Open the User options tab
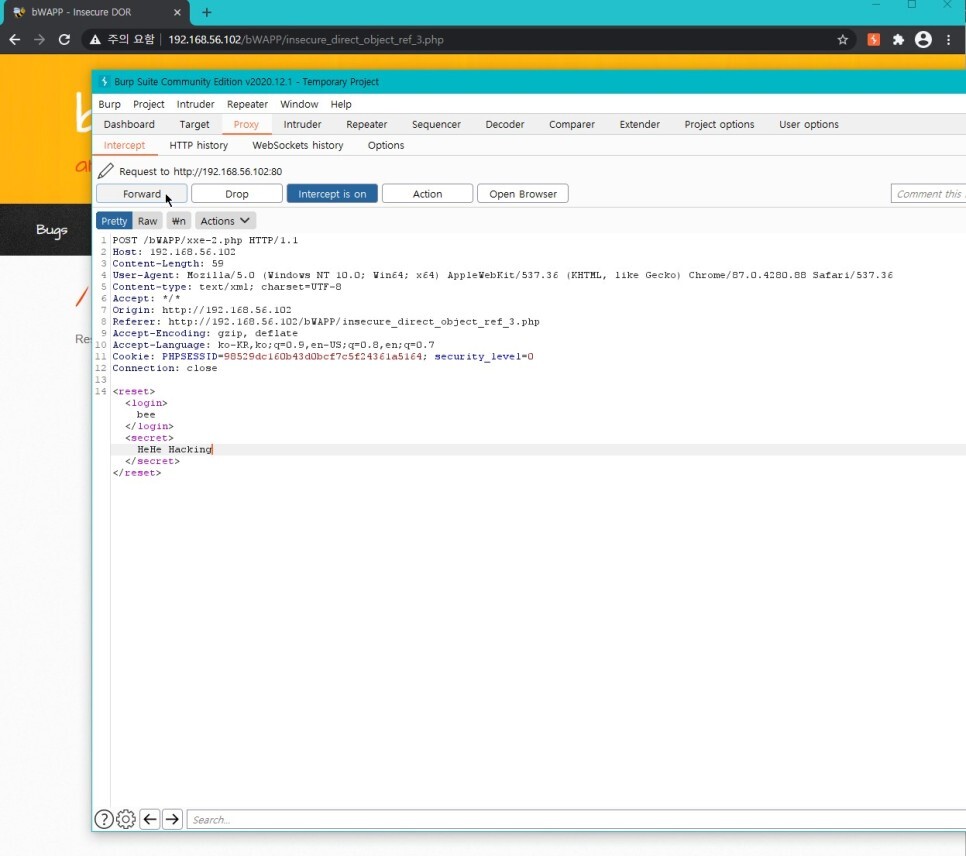 tap(809, 124)
